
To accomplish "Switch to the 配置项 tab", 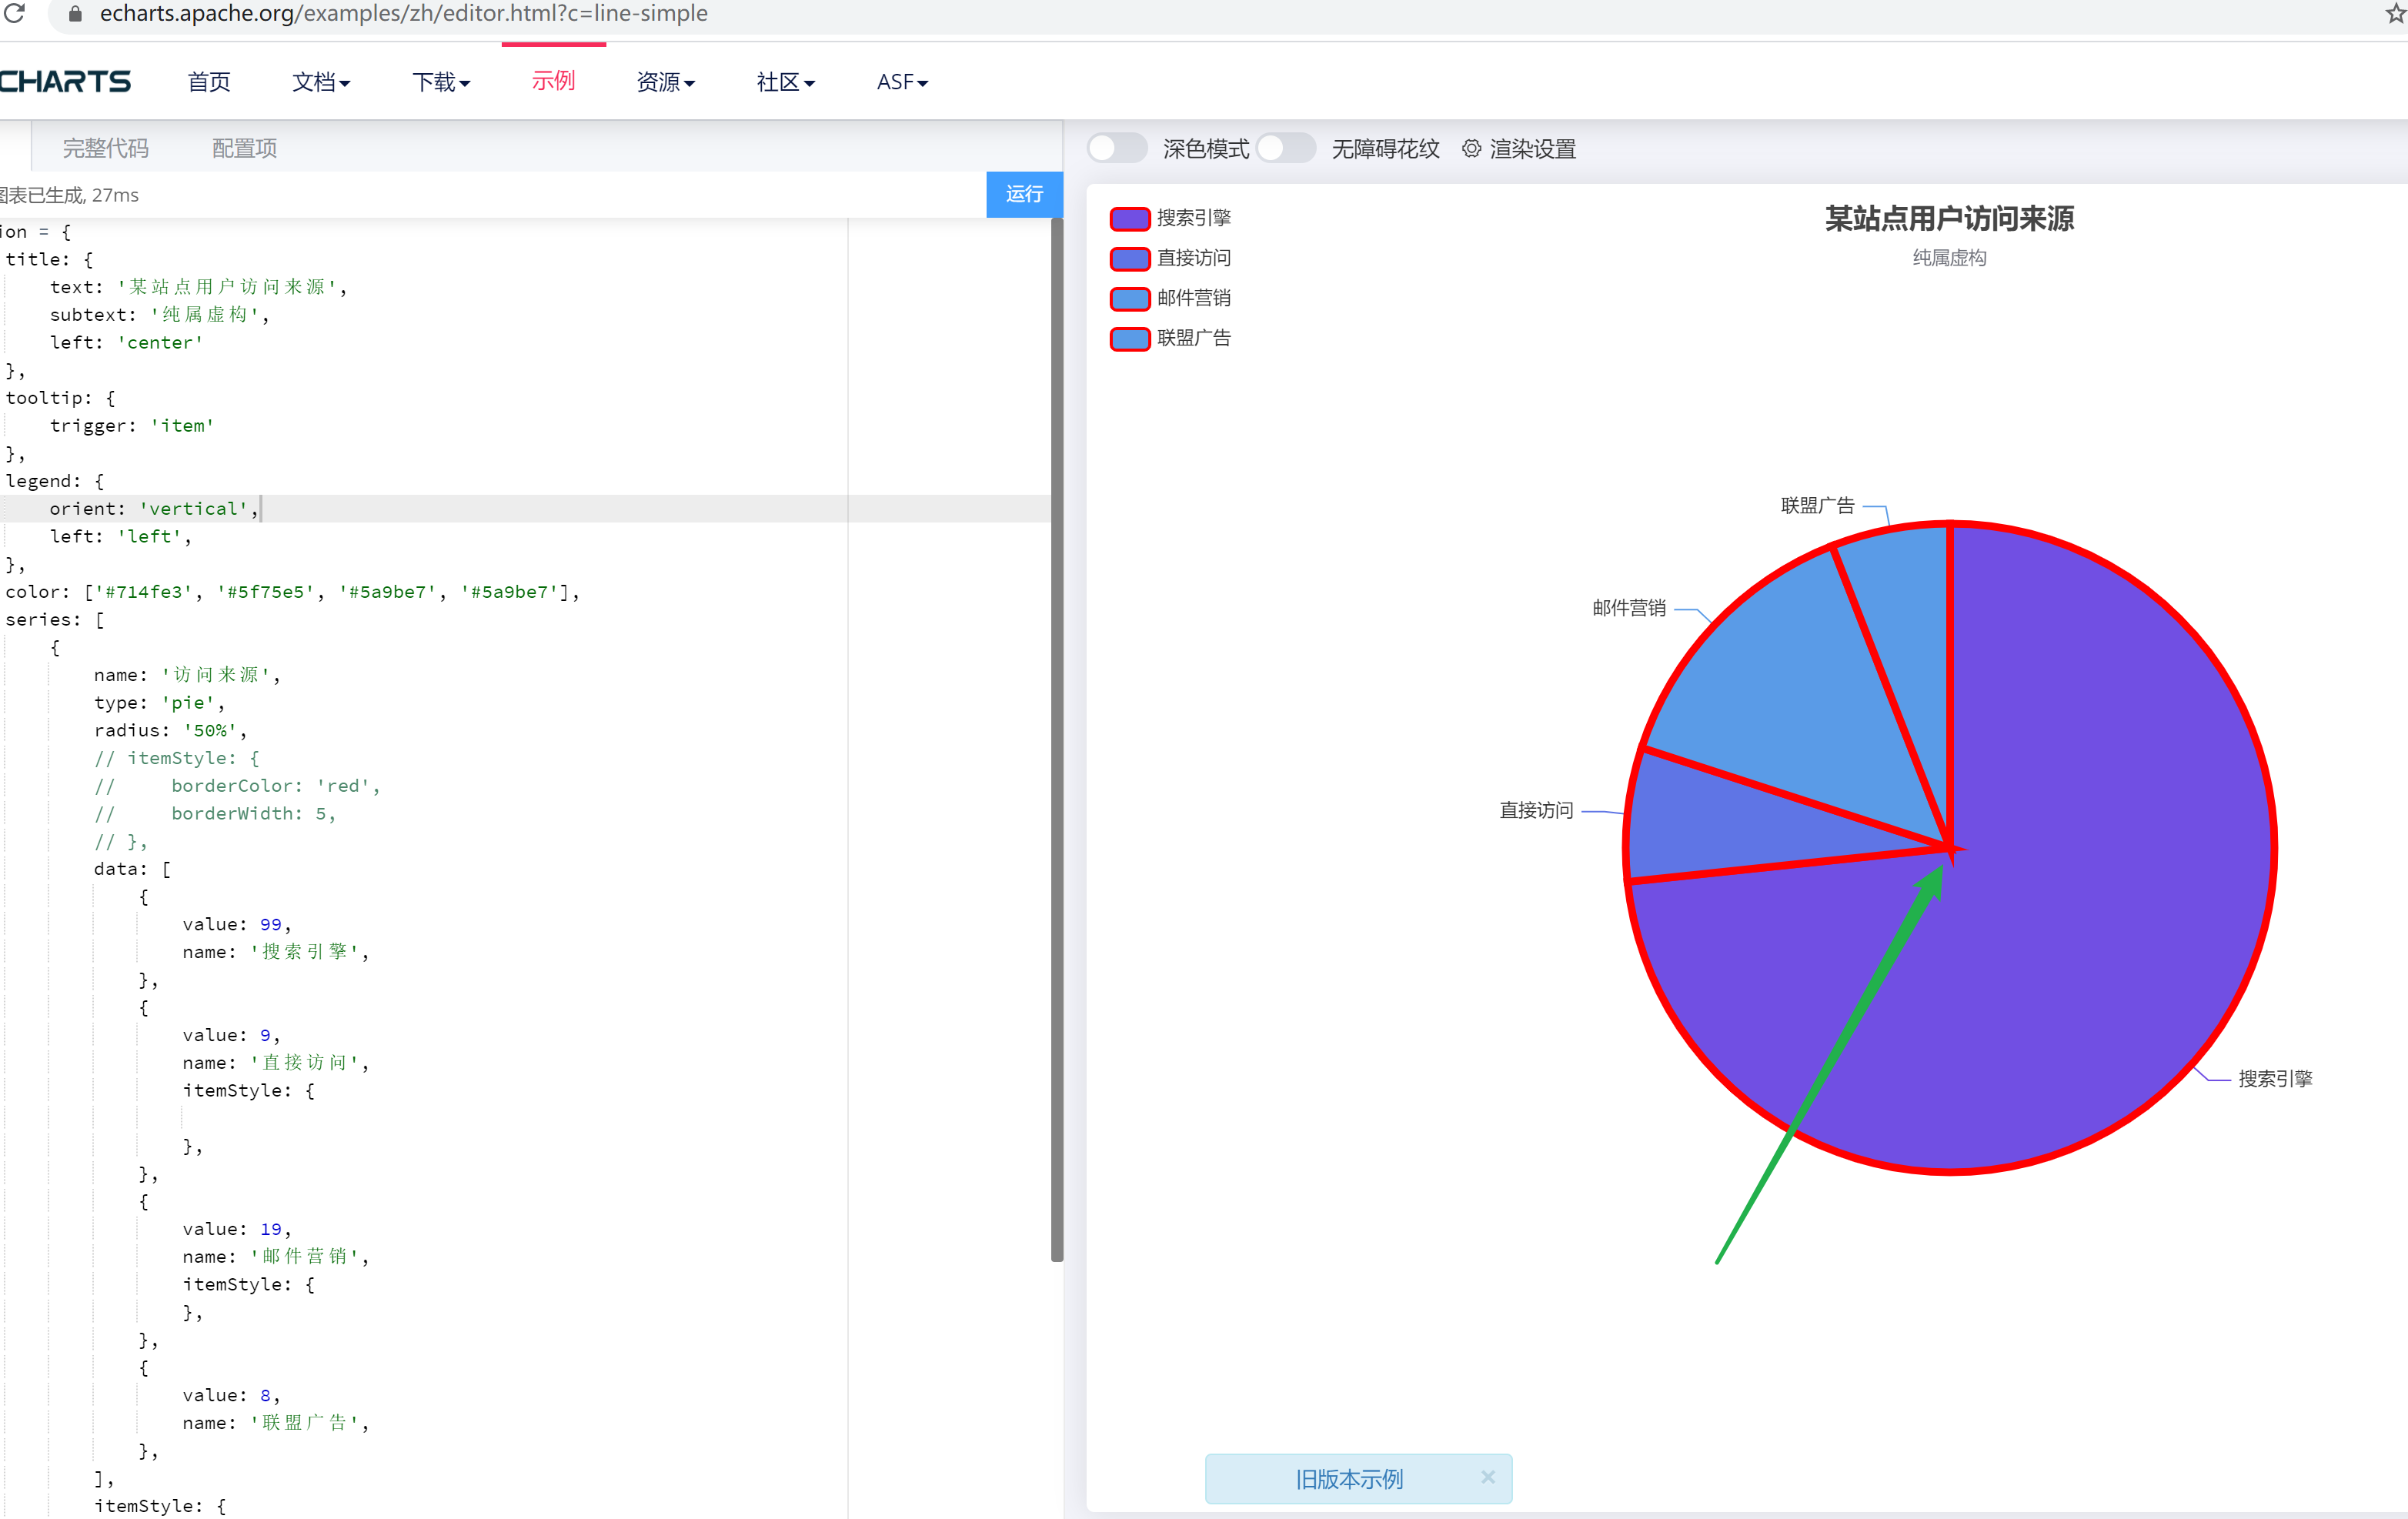I will click(x=244, y=149).
